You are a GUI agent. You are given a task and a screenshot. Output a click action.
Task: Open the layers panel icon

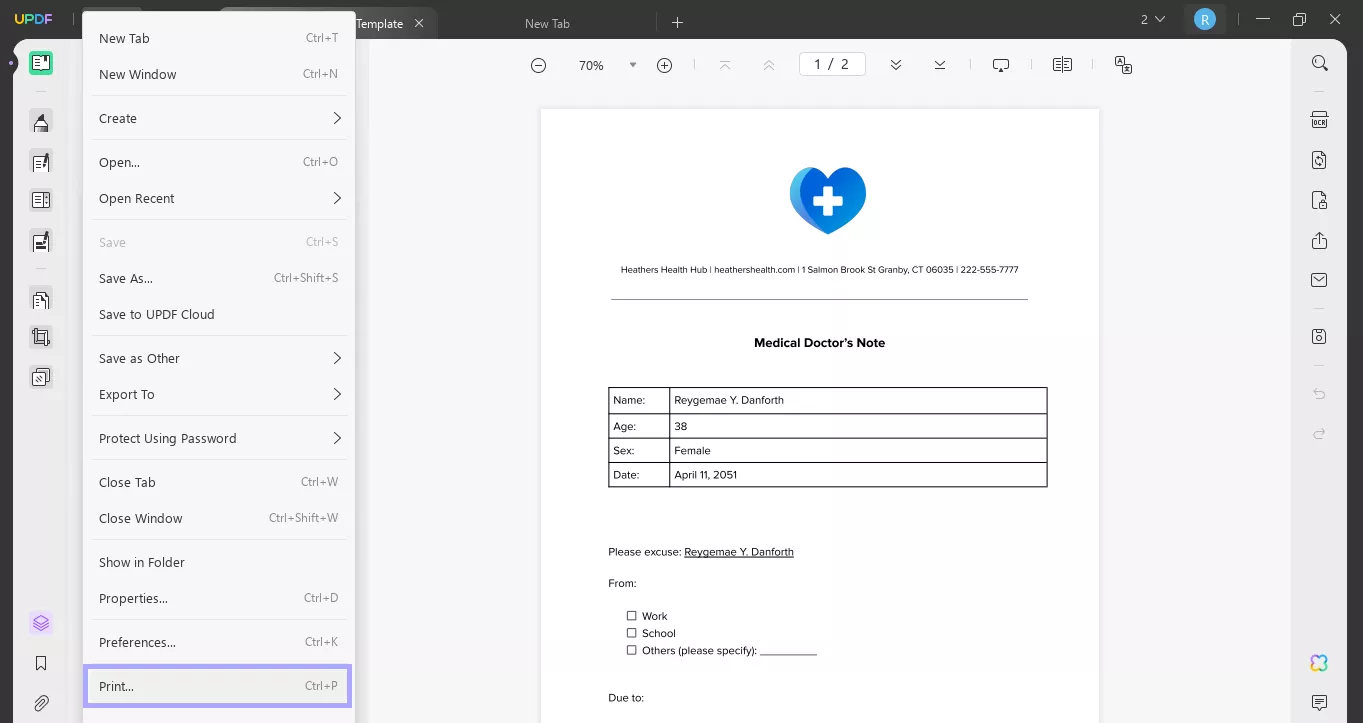(41, 623)
